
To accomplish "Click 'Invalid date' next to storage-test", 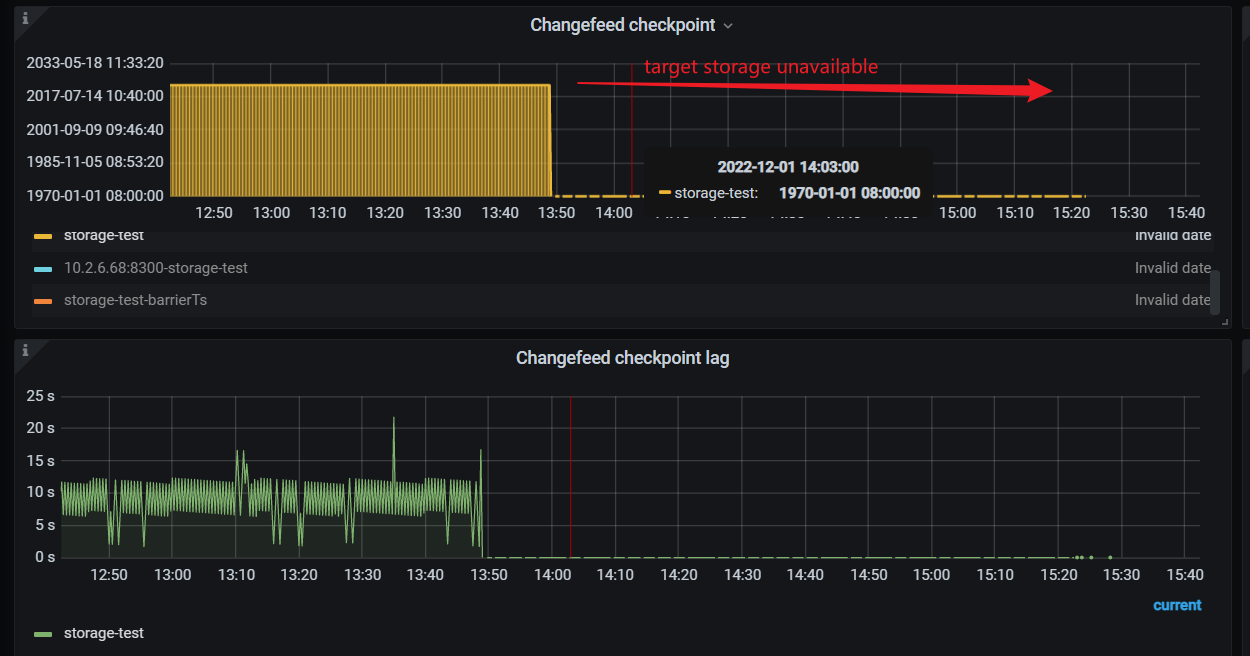I will [1173, 235].
